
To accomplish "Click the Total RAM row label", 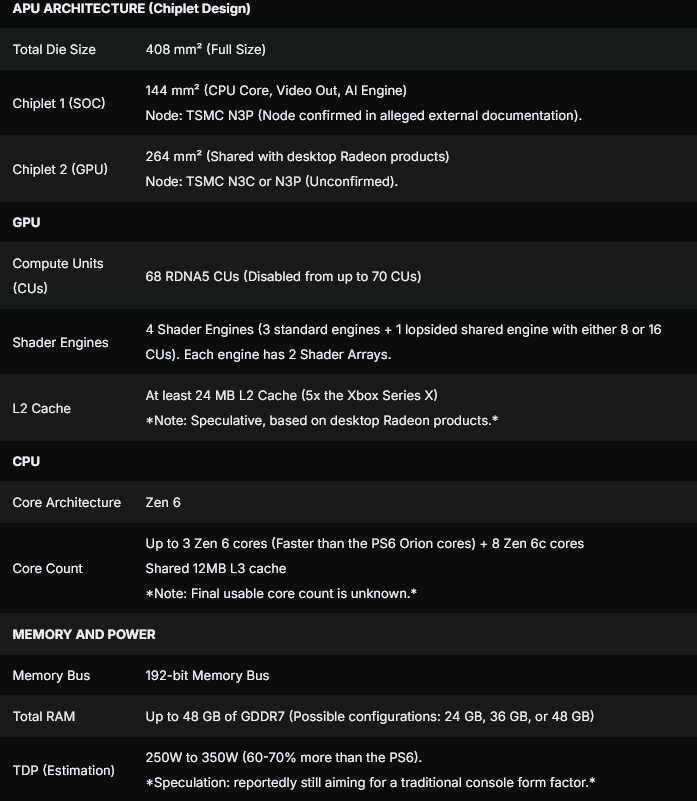I will click(44, 717).
